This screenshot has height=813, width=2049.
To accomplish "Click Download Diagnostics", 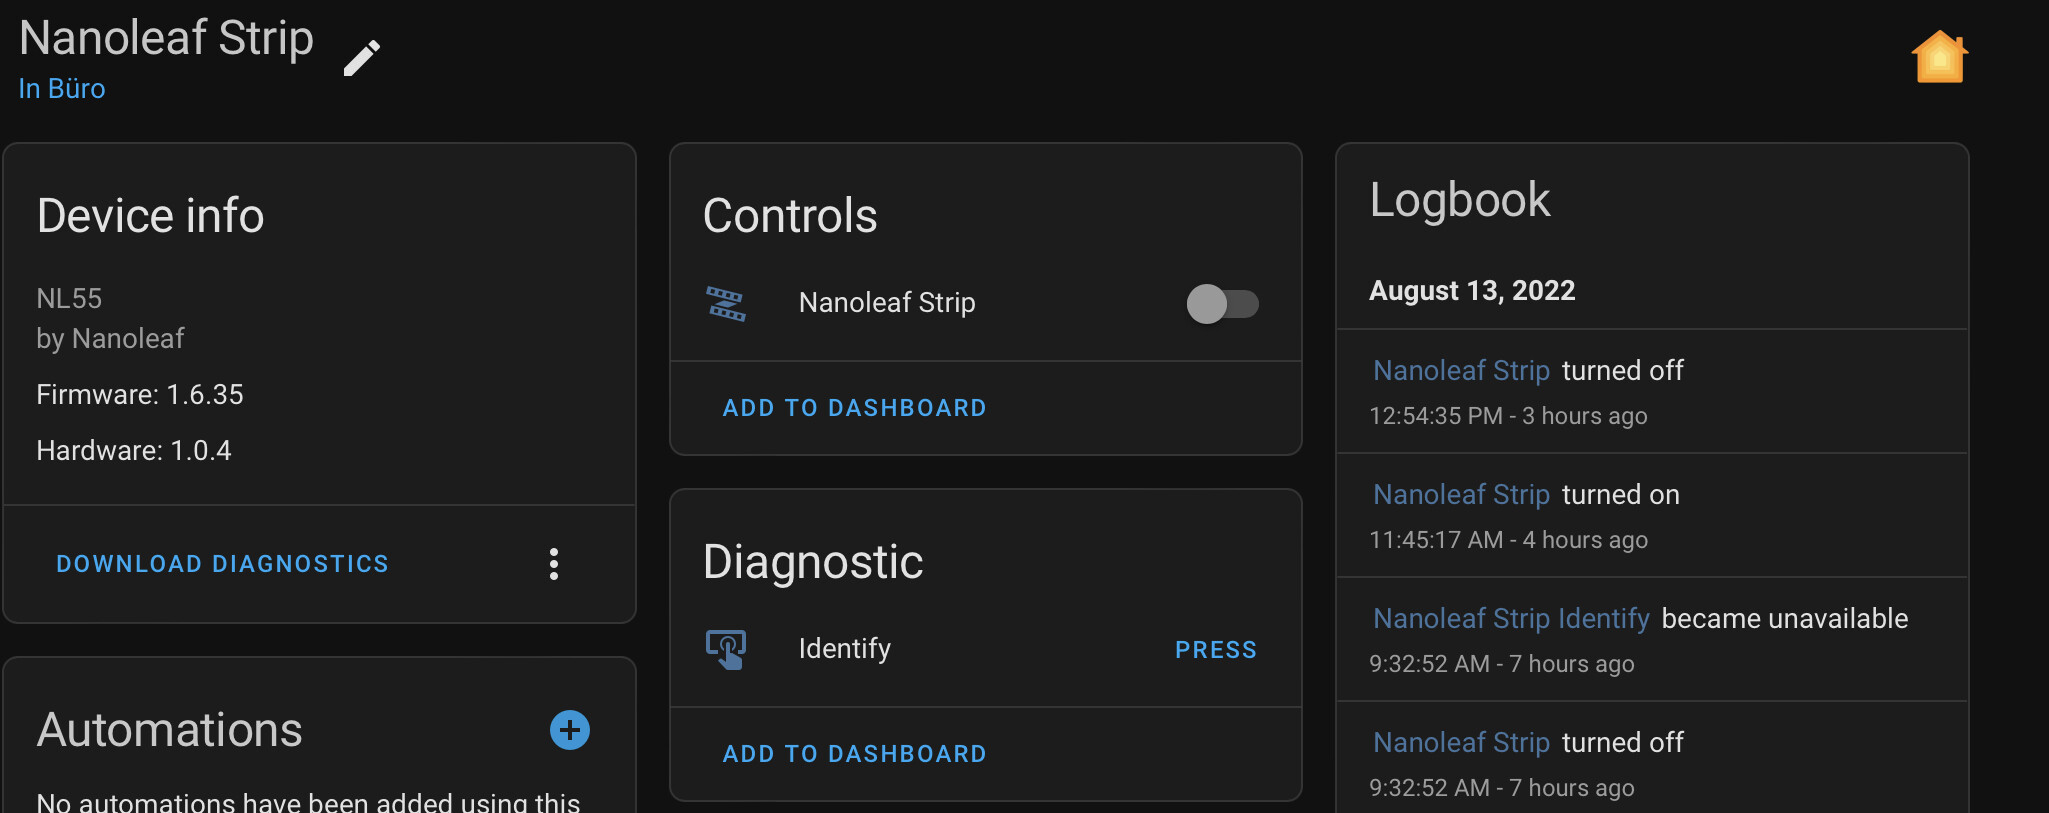I will click(222, 564).
